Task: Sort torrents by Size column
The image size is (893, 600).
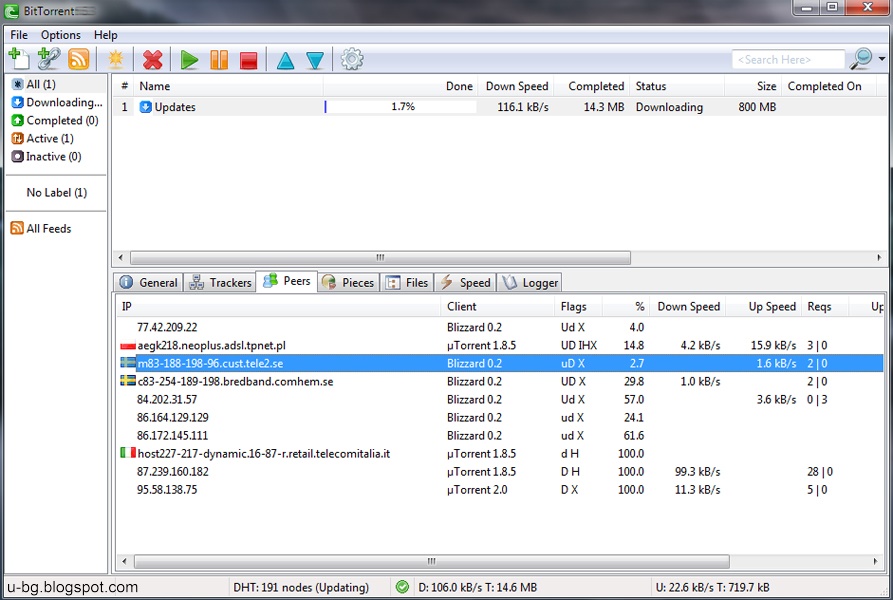Action: point(752,86)
